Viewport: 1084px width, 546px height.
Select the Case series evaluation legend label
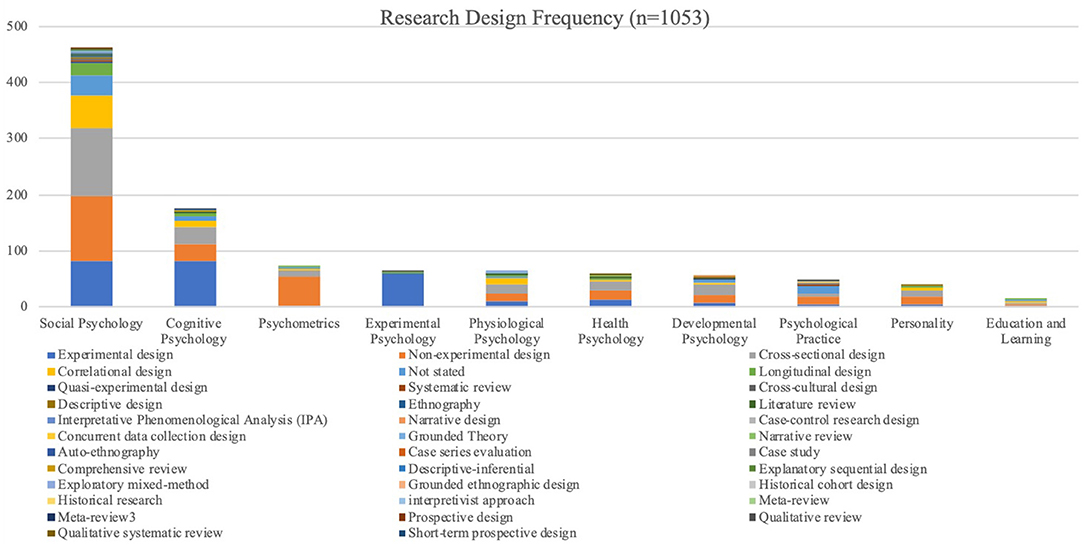469,453
